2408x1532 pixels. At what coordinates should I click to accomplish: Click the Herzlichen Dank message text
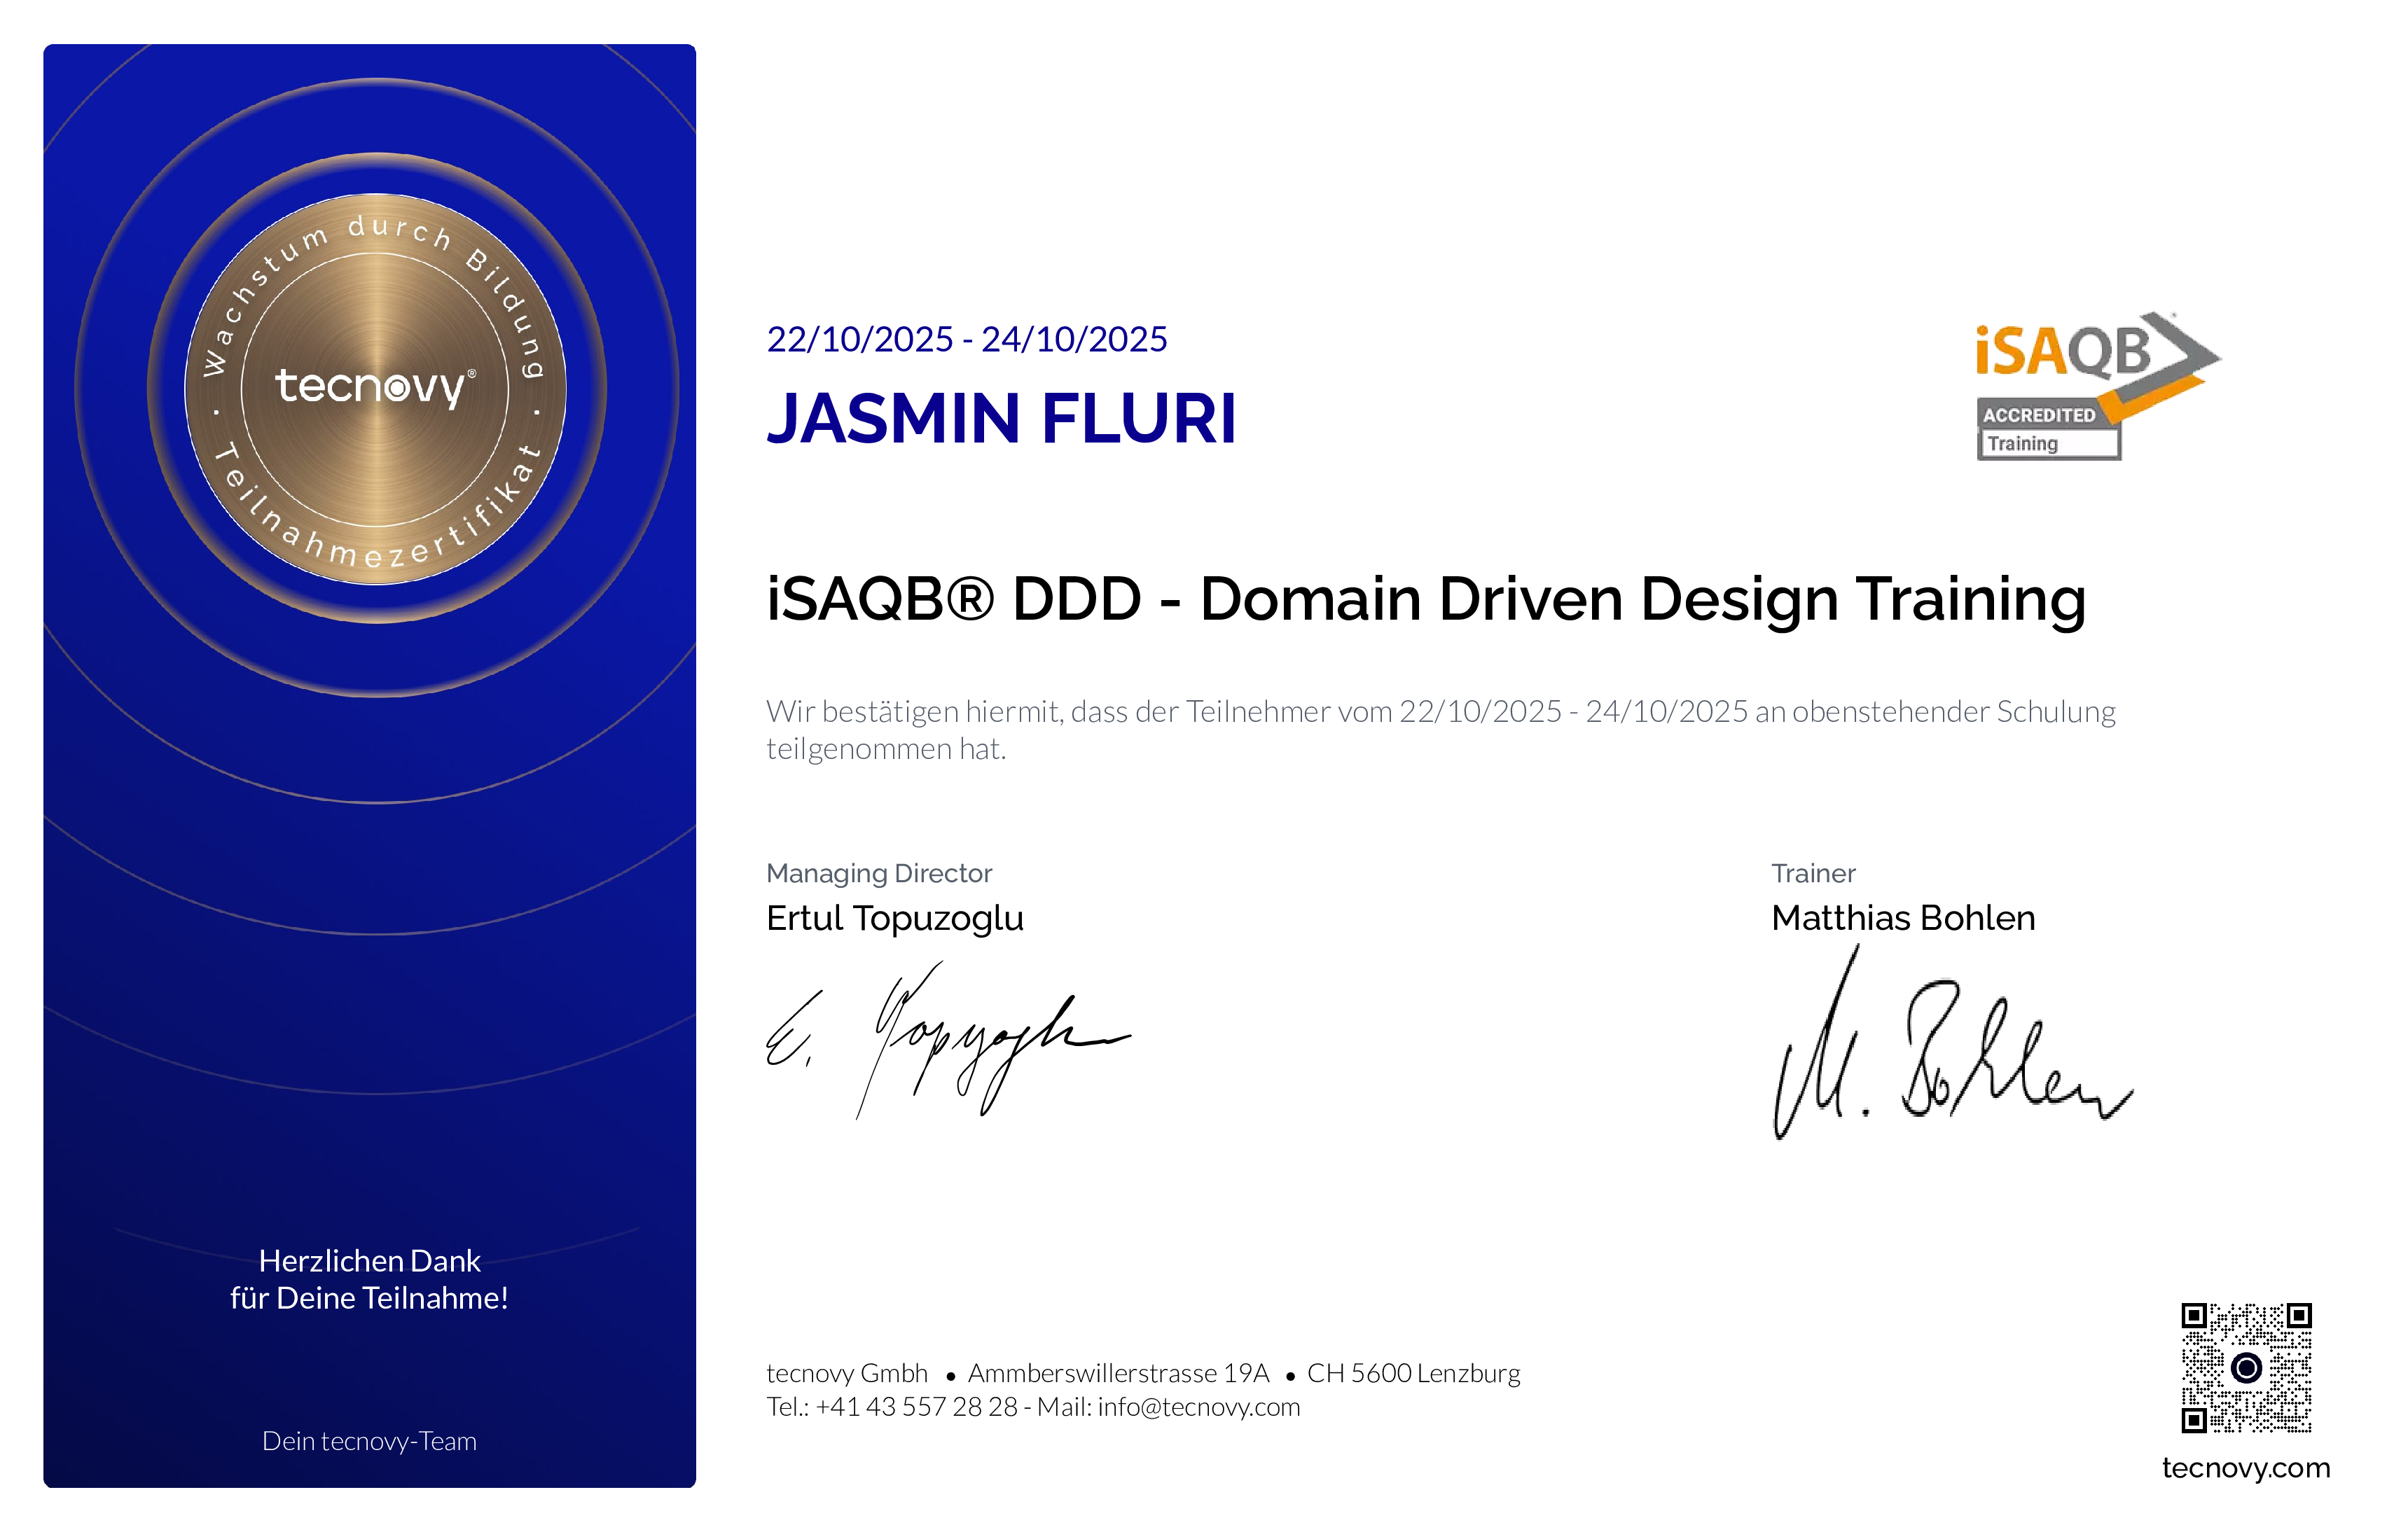click(x=370, y=1281)
